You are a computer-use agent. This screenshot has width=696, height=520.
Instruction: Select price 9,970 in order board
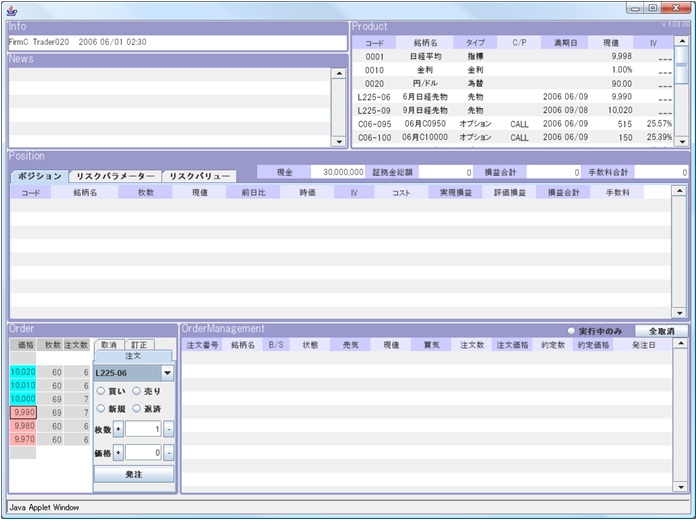pos(23,439)
